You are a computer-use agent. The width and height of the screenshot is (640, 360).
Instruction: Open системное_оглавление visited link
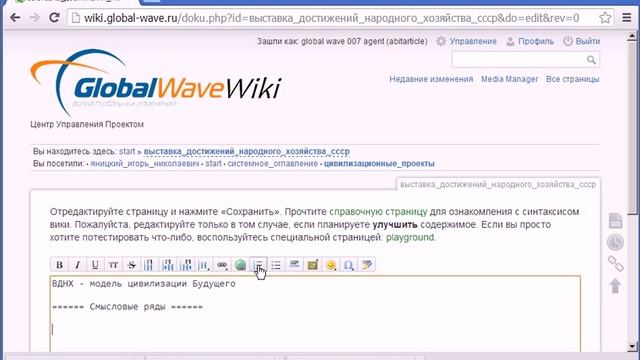tap(272, 164)
